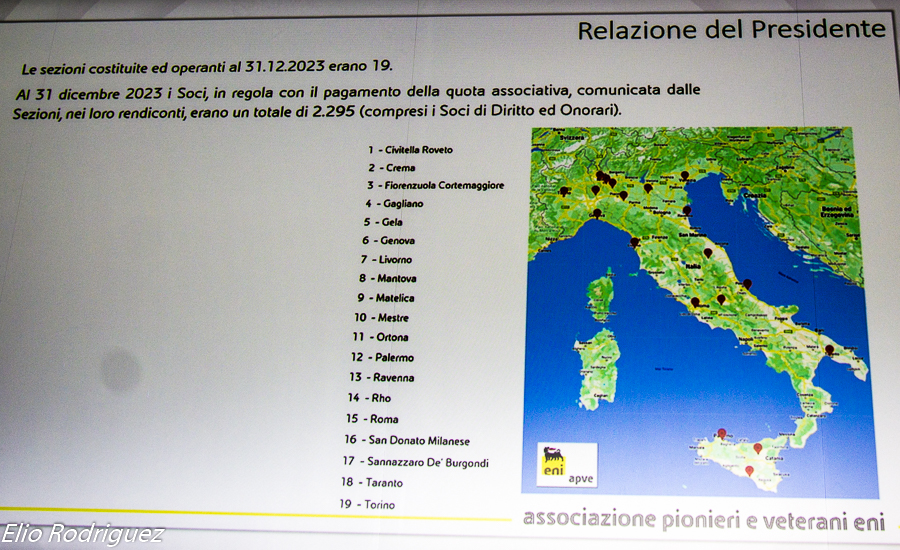Click the total "2.295" in the paragraph
The height and width of the screenshot is (550, 900).
[x=334, y=111]
